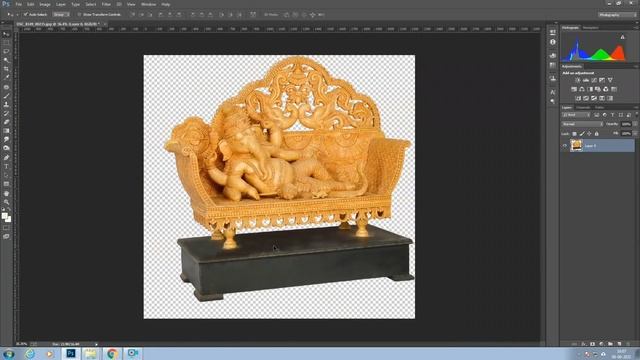This screenshot has height=360, width=640.
Task: Click the foreground color swatch
Action: point(4,216)
